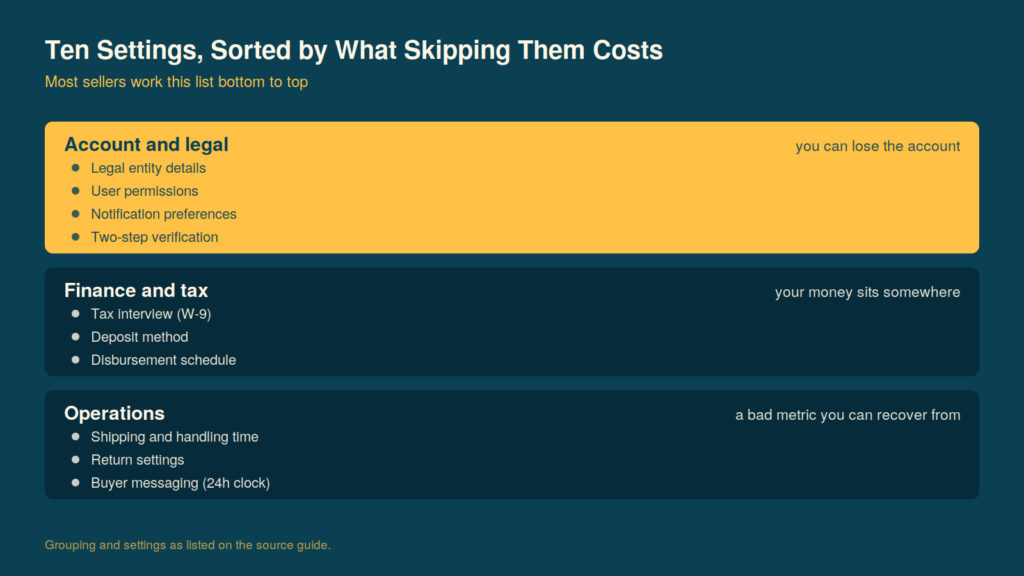The width and height of the screenshot is (1024, 576).
Task: Click the slide title about Ten Settings
Action: coord(353,50)
